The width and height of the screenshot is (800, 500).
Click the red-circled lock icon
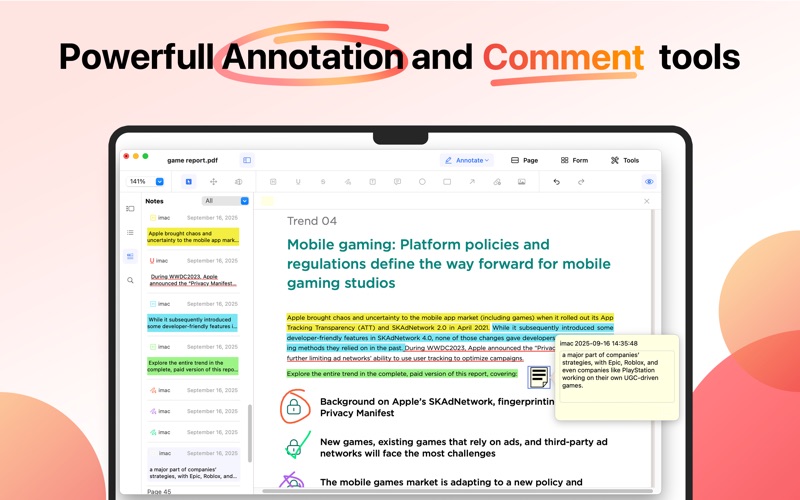pos(294,407)
